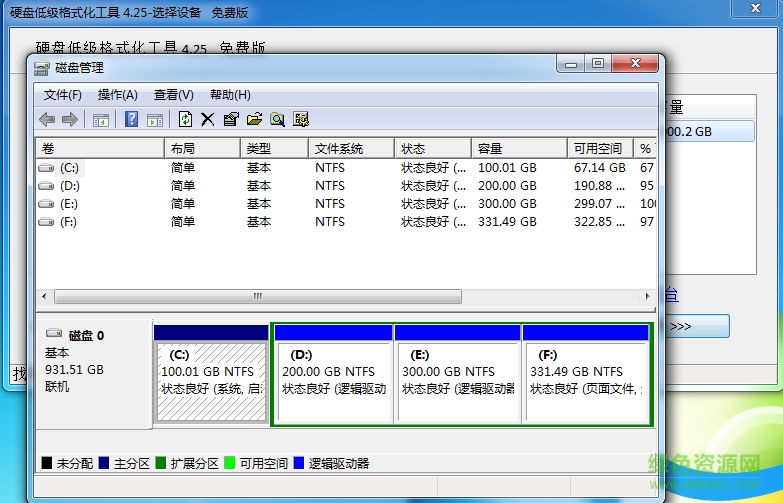
Task: Open the 文件(F) menu
Action: (62, 95)
